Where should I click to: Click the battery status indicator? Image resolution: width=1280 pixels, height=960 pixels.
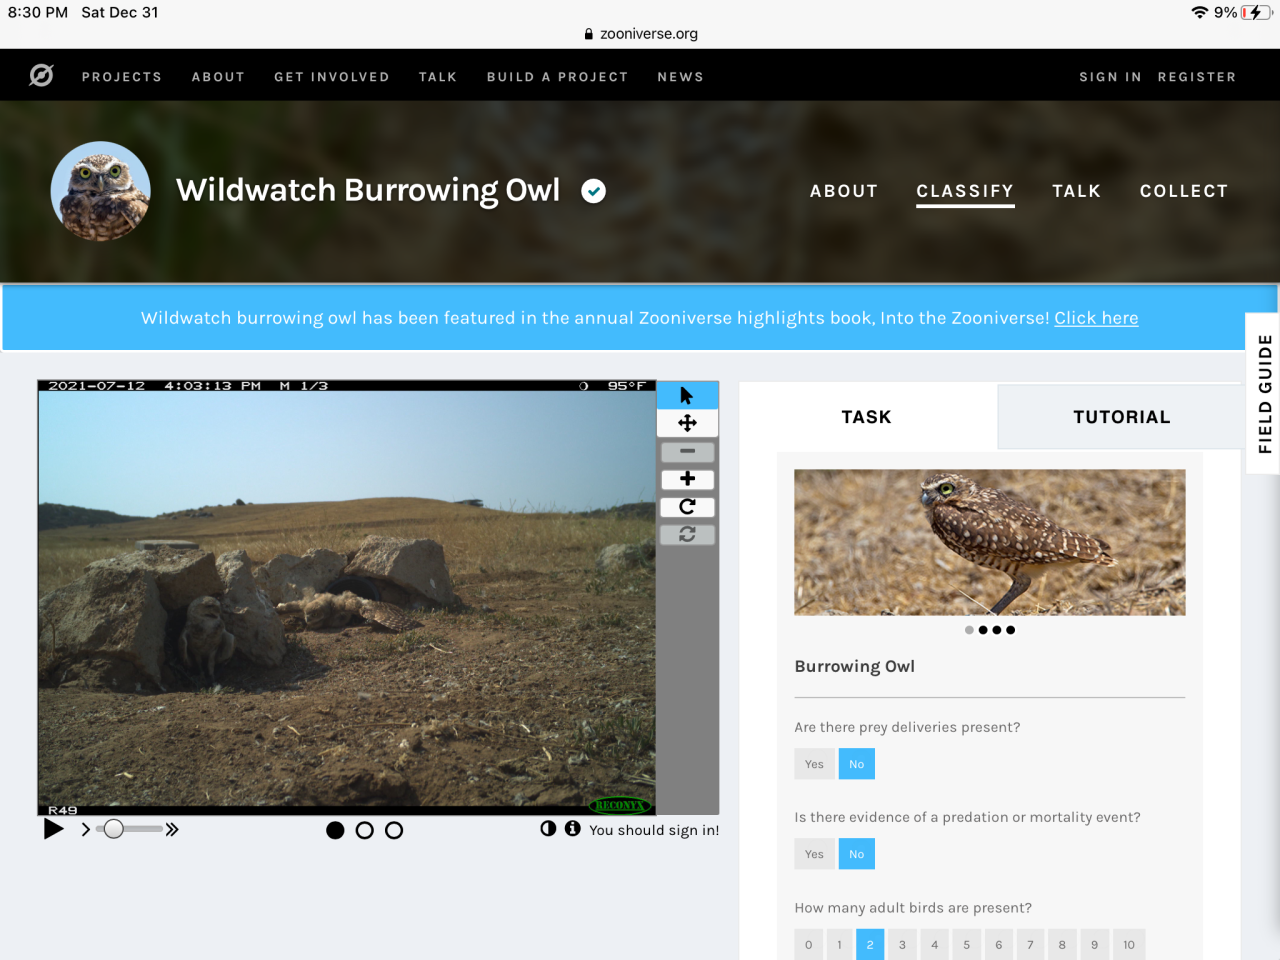point(1257,12)
